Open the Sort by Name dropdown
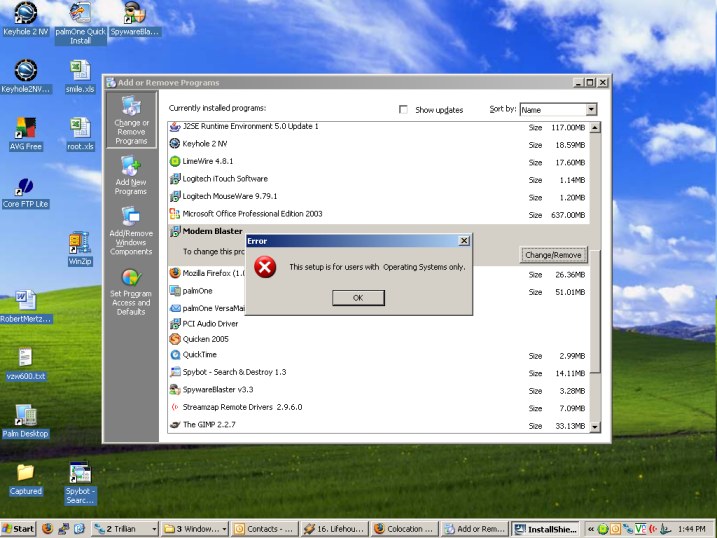The height and width of the screenshot is (538, 717). (x=591, y=109)
